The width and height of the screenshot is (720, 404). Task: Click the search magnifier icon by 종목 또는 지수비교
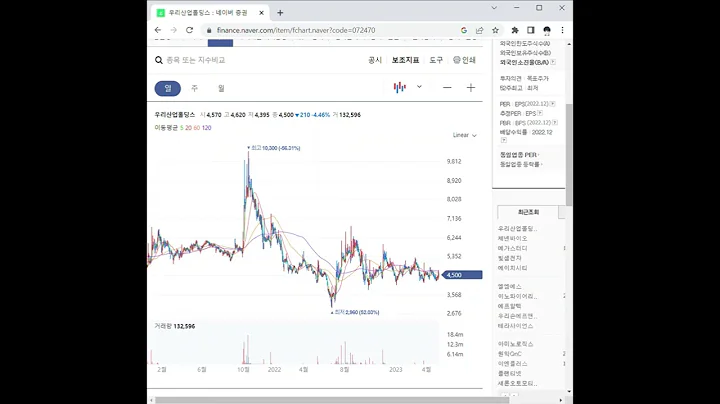[x=159, y=60]
